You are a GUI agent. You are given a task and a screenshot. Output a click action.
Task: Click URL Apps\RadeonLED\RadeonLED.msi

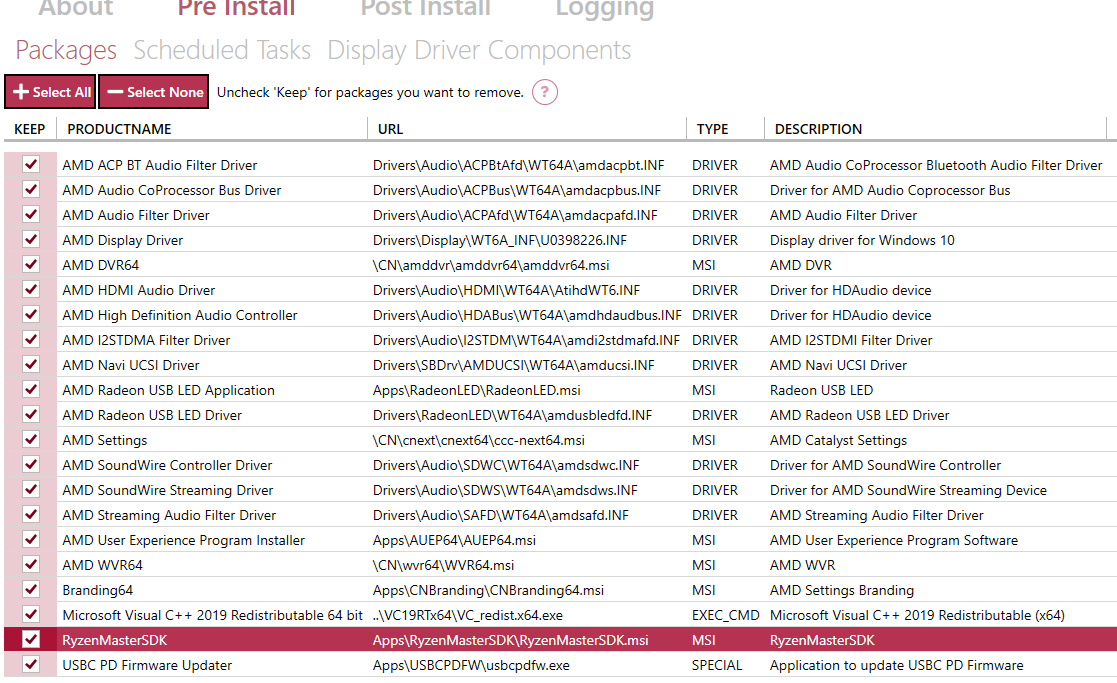pos(477,390)
